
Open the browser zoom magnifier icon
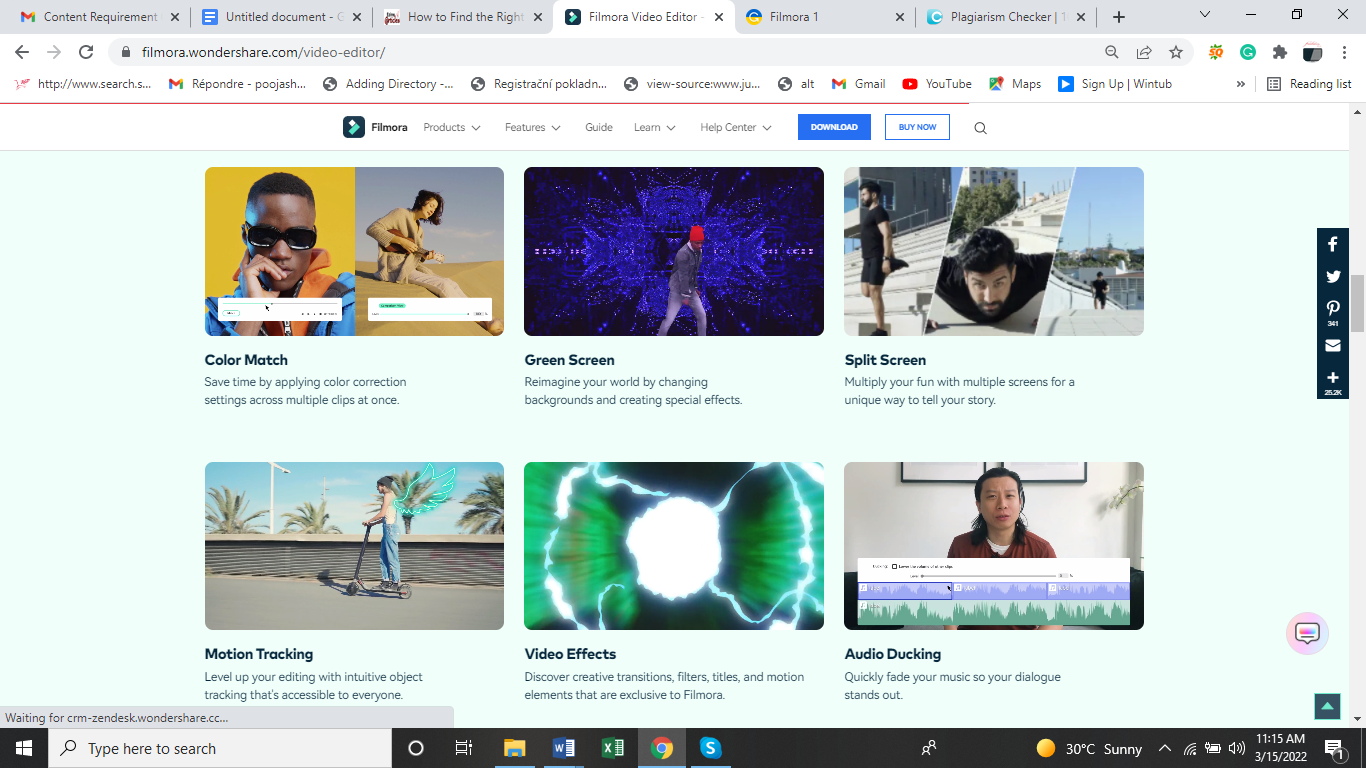1112,52
